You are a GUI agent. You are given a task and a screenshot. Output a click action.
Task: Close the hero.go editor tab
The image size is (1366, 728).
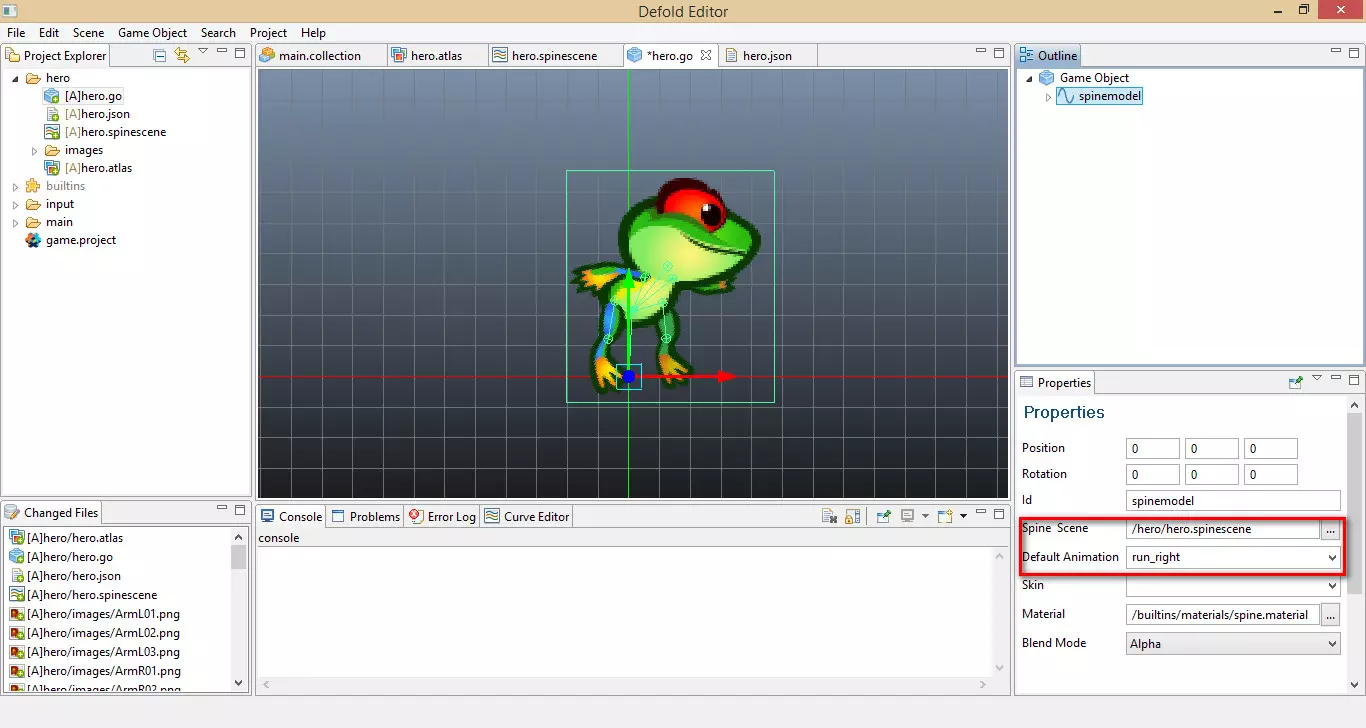click(x=706, y=56)
